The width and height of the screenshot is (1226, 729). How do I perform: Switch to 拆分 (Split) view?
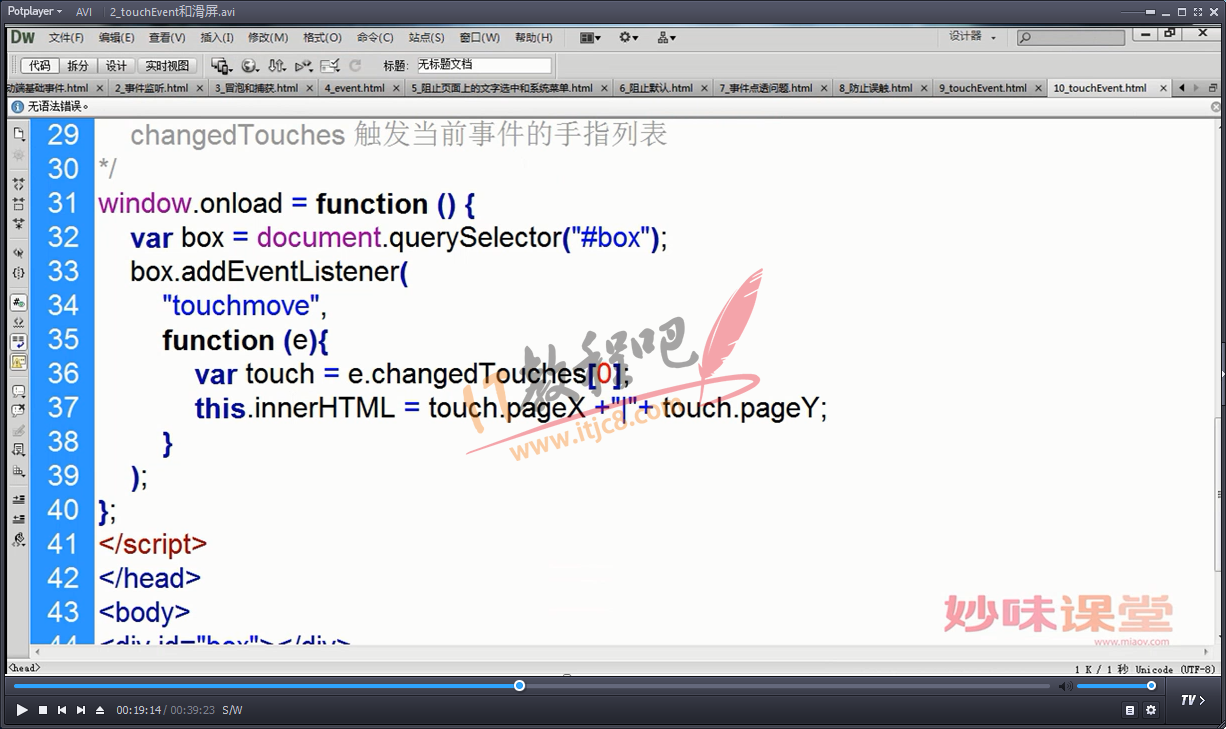coord(78,66)
